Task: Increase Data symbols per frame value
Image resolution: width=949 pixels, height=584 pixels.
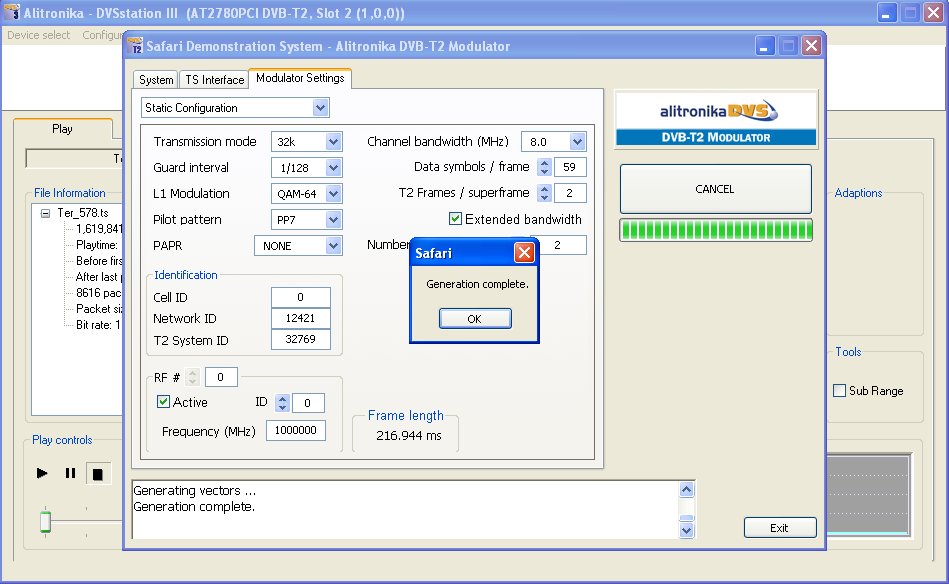Action: [x=544, y=163]
